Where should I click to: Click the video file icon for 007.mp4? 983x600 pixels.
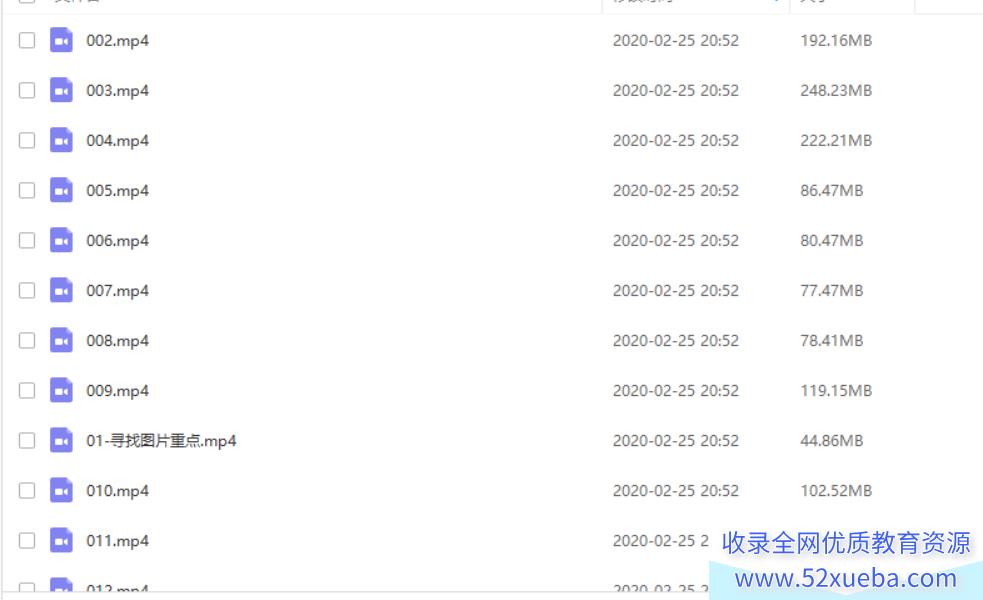point(61,291)
